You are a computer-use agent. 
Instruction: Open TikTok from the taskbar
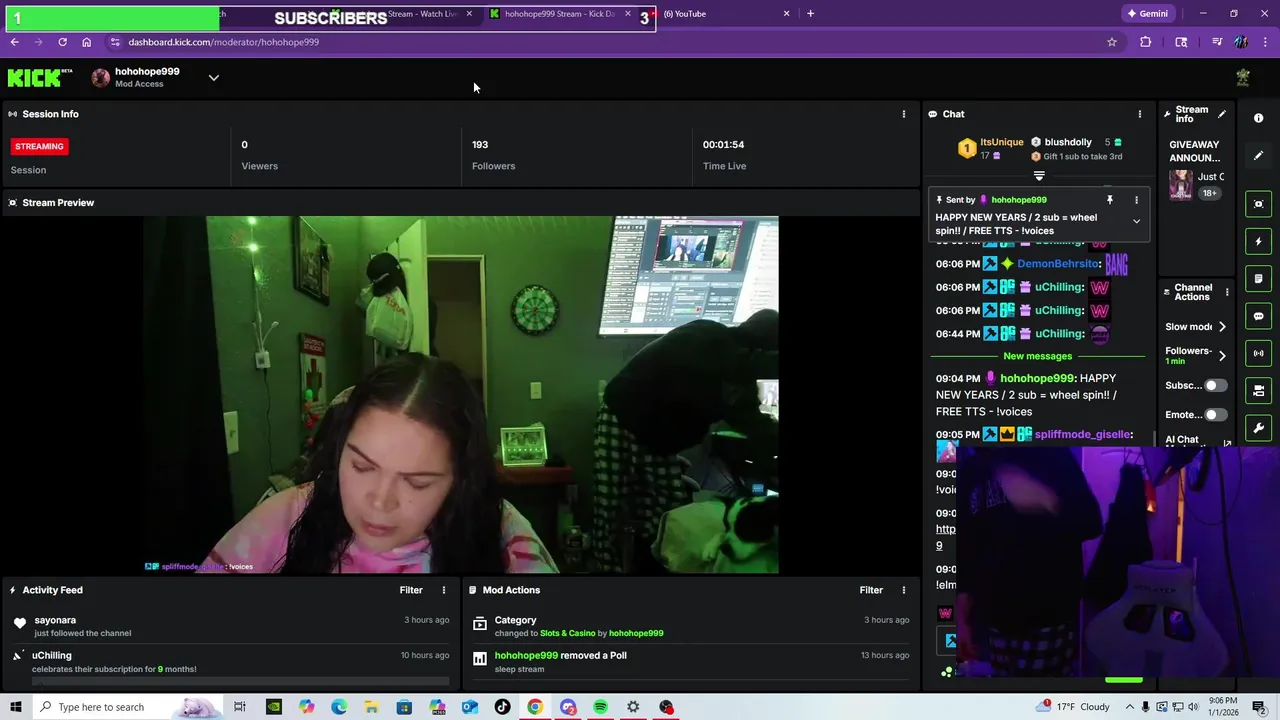click(502, 707)
